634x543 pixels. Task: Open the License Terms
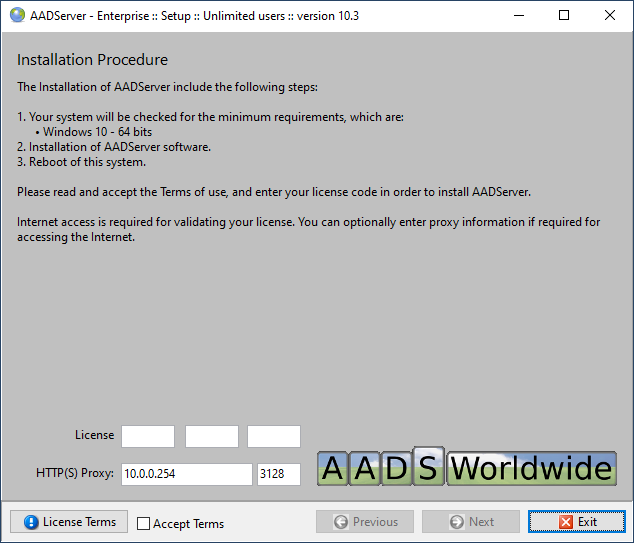70,522
